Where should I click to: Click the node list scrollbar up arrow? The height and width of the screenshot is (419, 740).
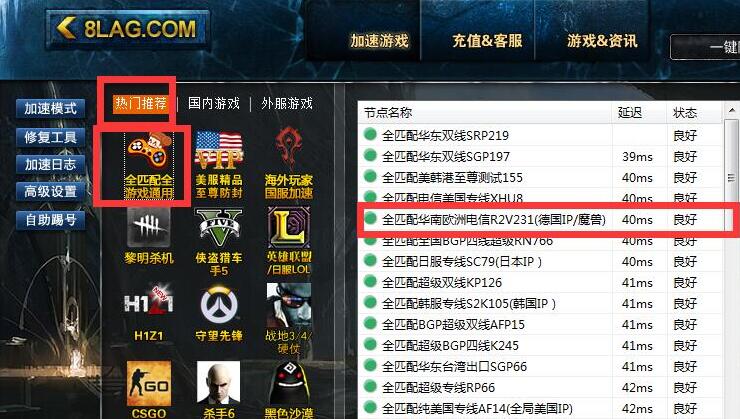732,111
